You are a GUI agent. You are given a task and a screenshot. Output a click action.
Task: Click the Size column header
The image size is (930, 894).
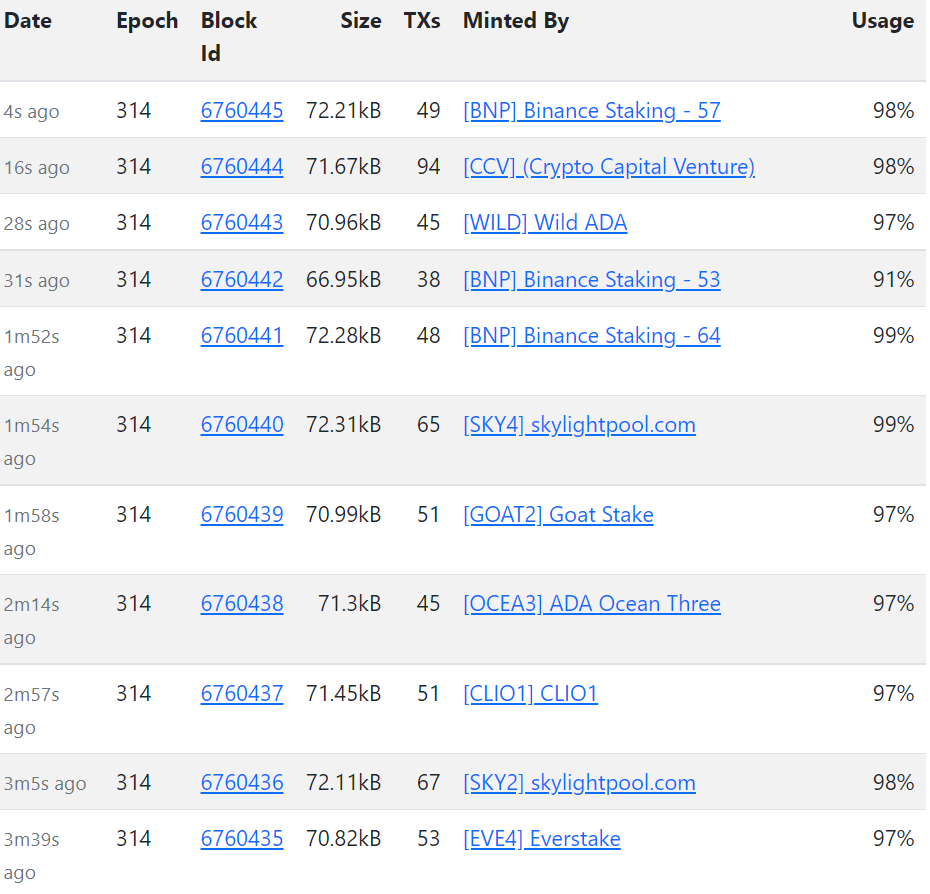(361, 21)
